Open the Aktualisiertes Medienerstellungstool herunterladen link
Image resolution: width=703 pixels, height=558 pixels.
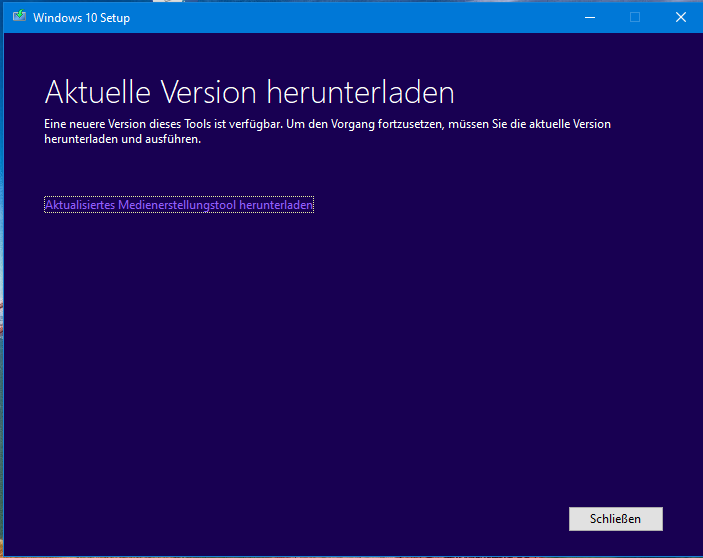coord(179,205)
